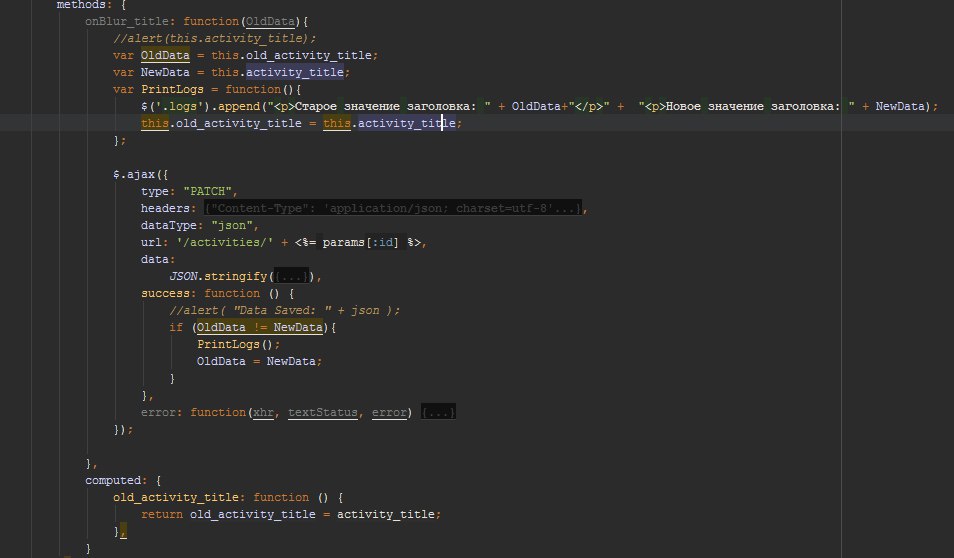Place caret in commented alert(this.activity_title) line
This screenshot has width=954, height=558.
215,38
